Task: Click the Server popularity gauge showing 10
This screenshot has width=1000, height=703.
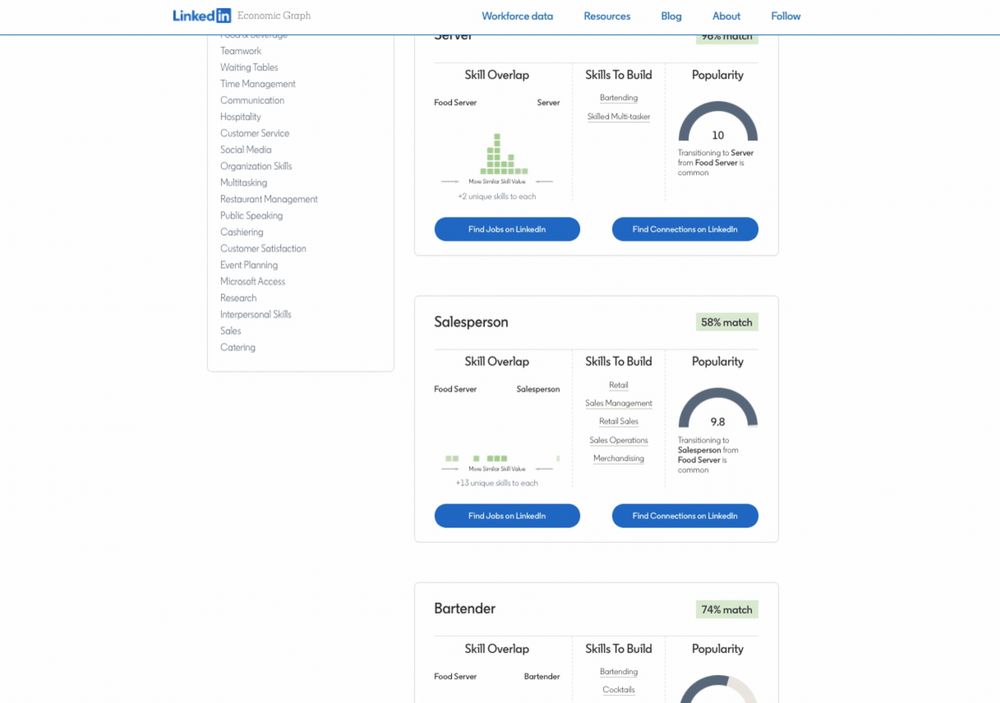Action: pos(717,122)
